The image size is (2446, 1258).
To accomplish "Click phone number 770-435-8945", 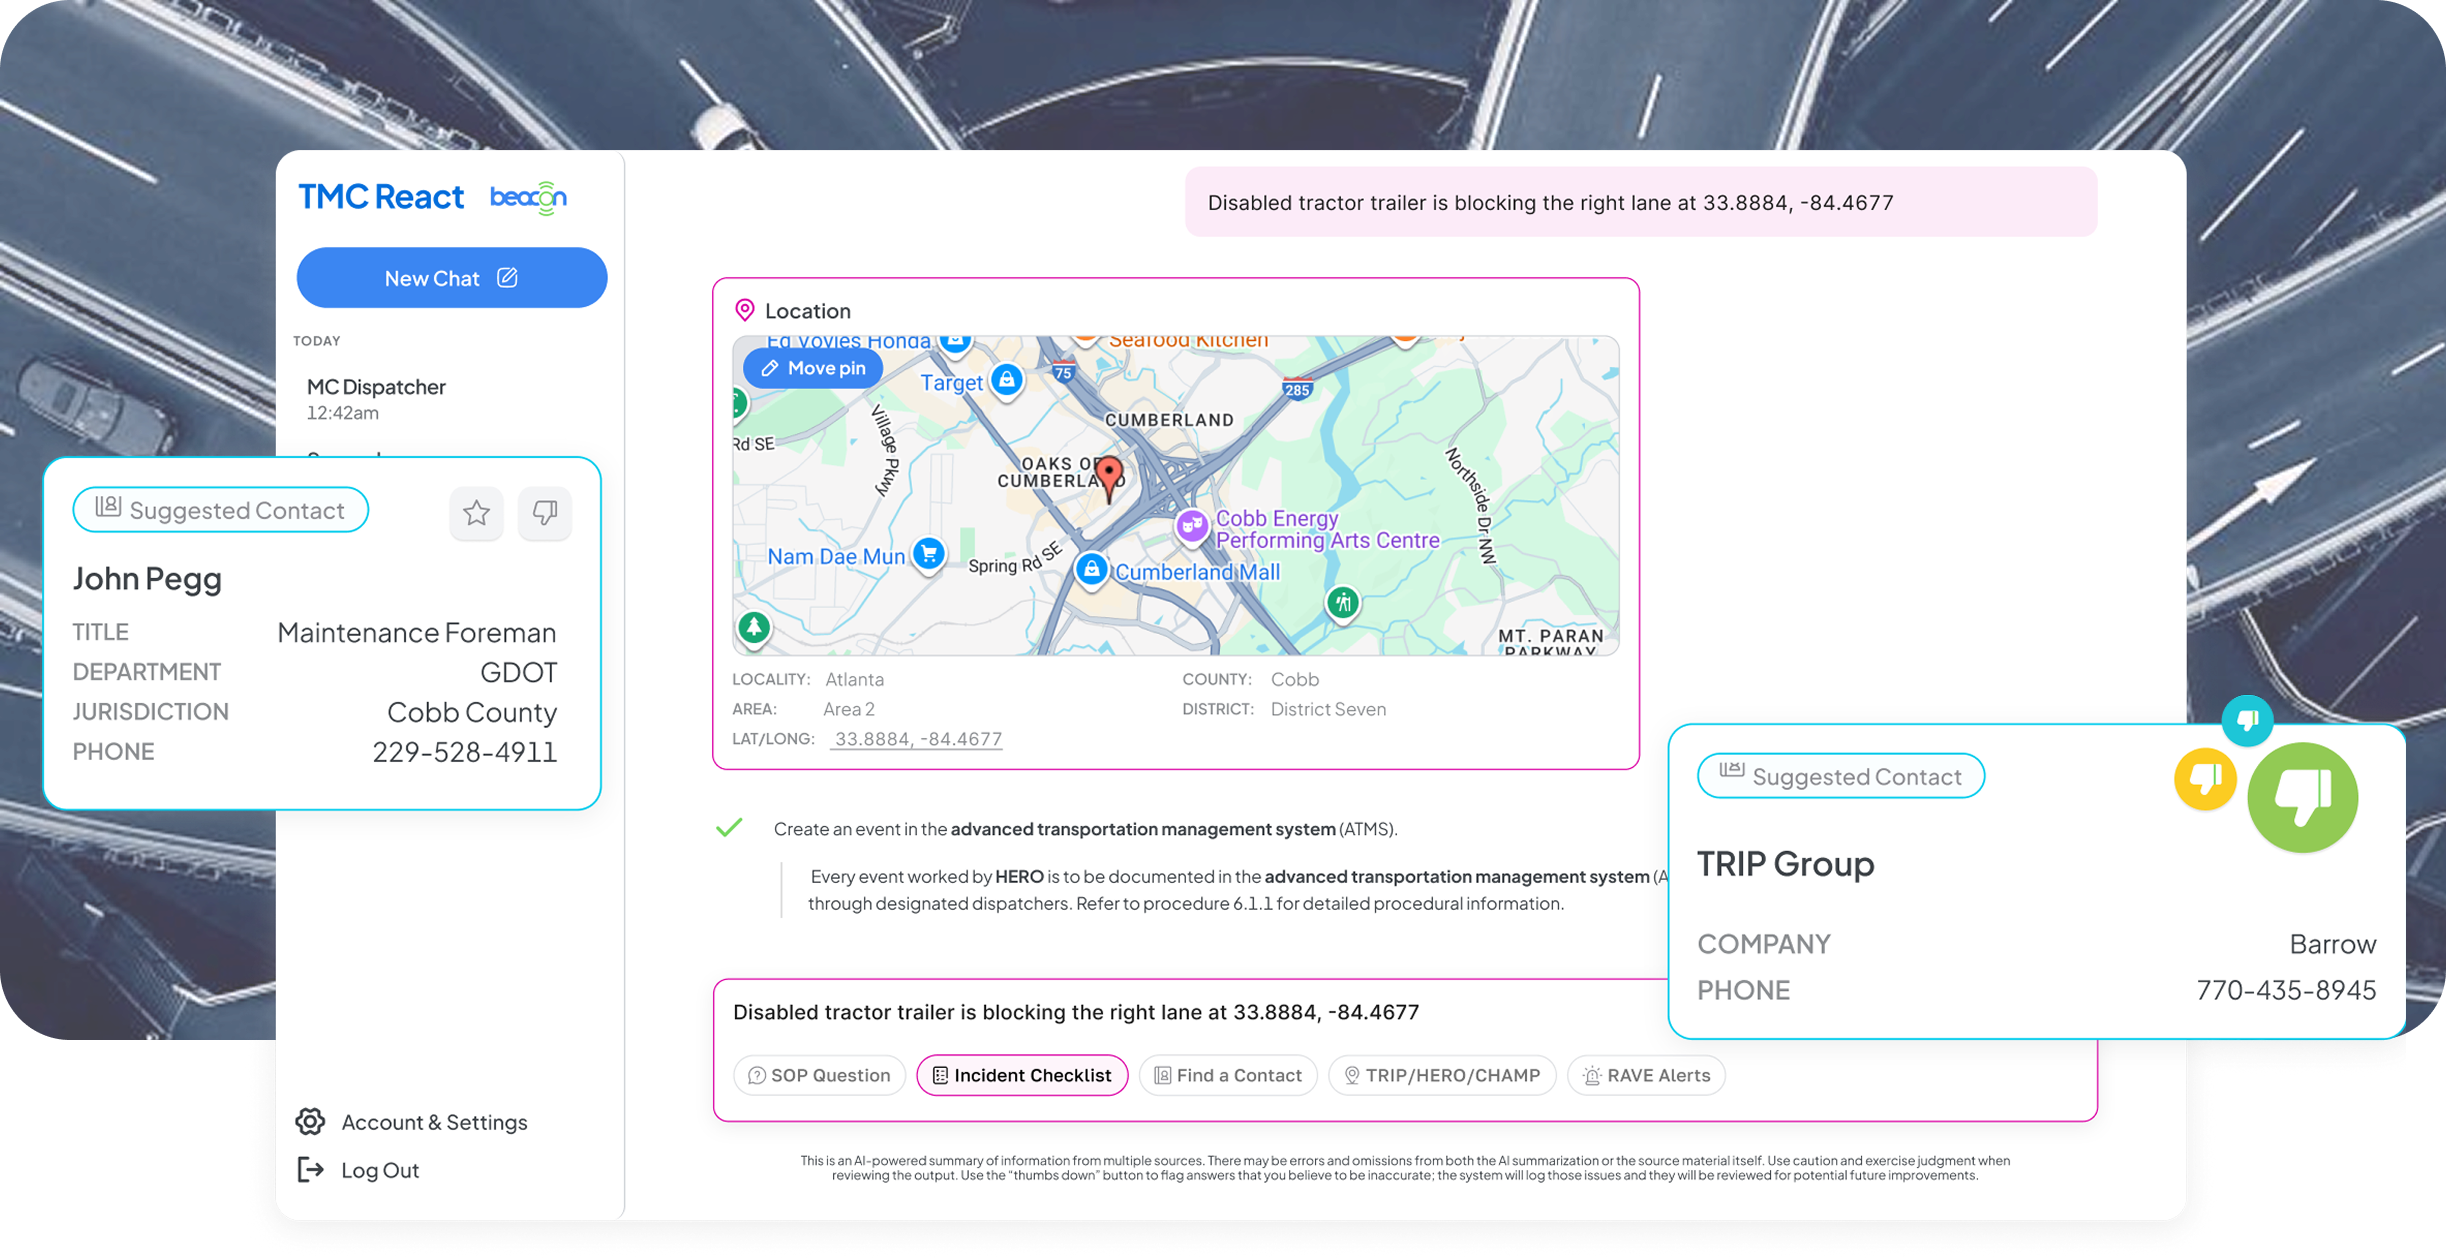I will [x=2286, y=990].
